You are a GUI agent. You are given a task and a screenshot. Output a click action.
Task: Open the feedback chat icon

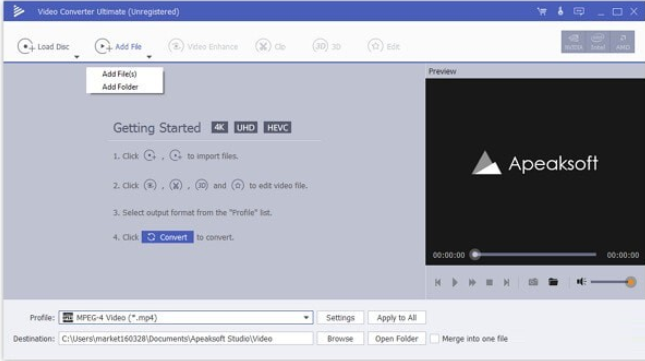(579, 12)
